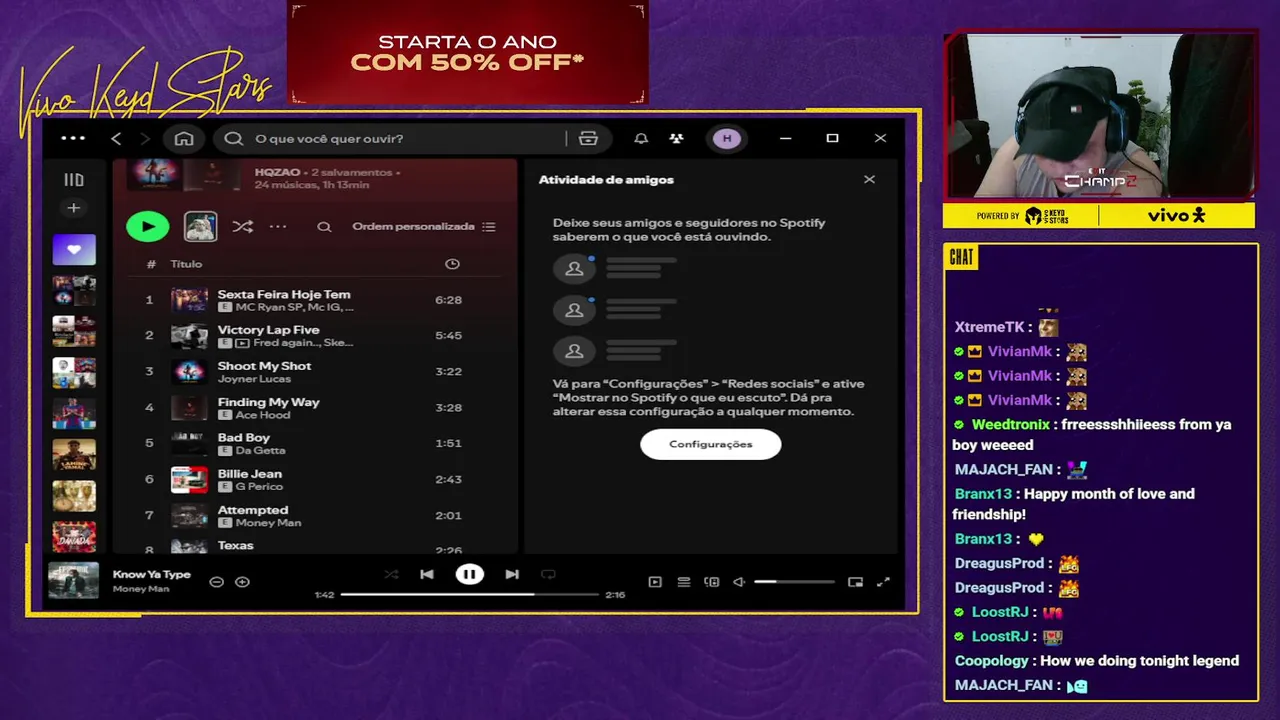Open the Spotify three-dot app menu

73,138
